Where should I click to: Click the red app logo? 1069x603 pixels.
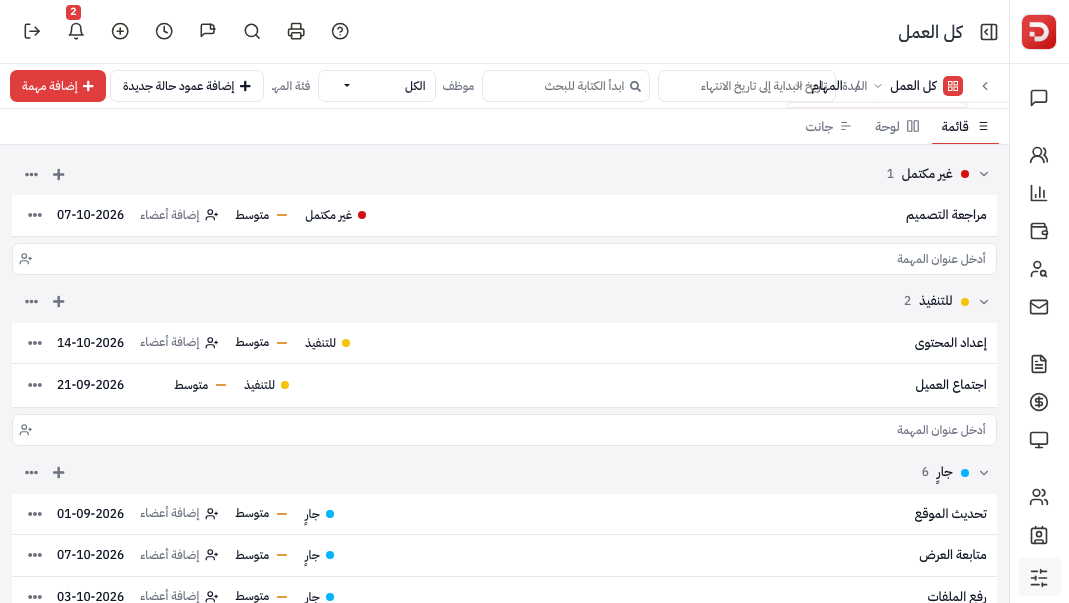(1039, 32)
